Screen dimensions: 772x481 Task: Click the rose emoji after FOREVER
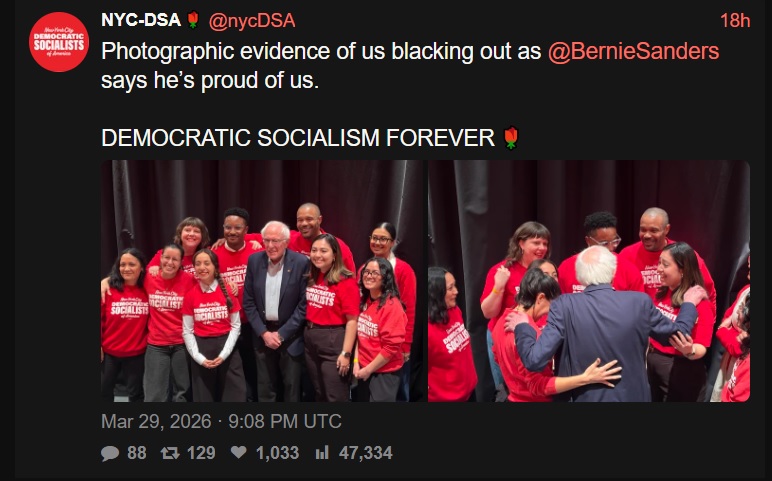[511, 138]
